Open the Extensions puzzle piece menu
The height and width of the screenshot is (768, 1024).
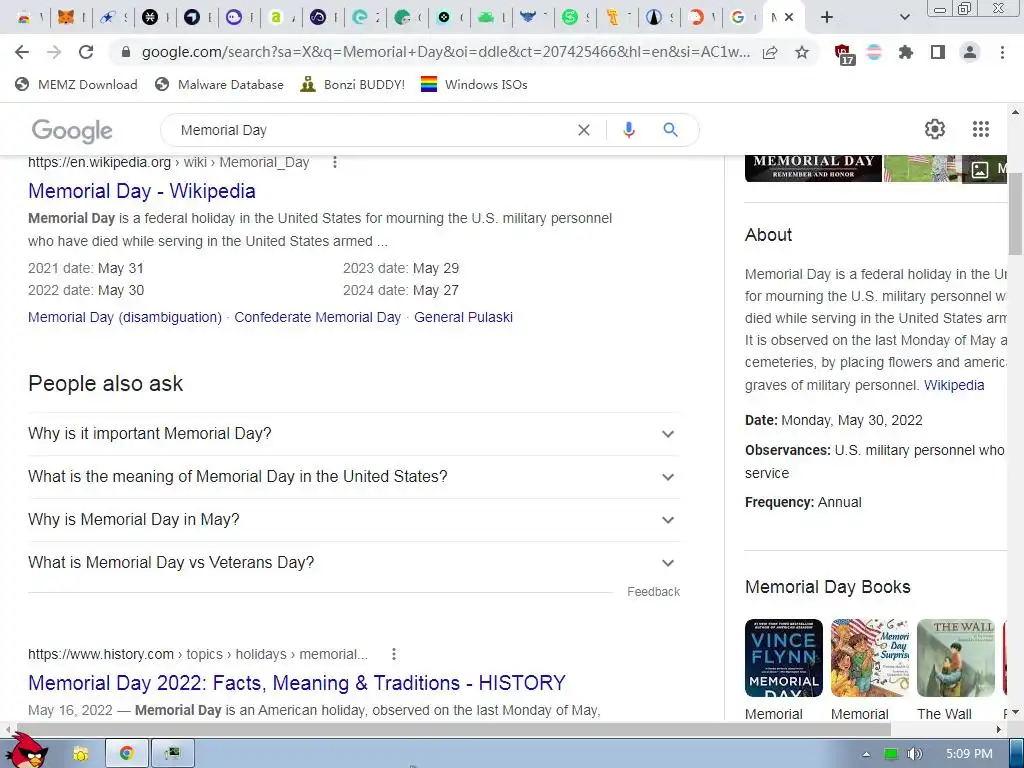click(906, 52)
